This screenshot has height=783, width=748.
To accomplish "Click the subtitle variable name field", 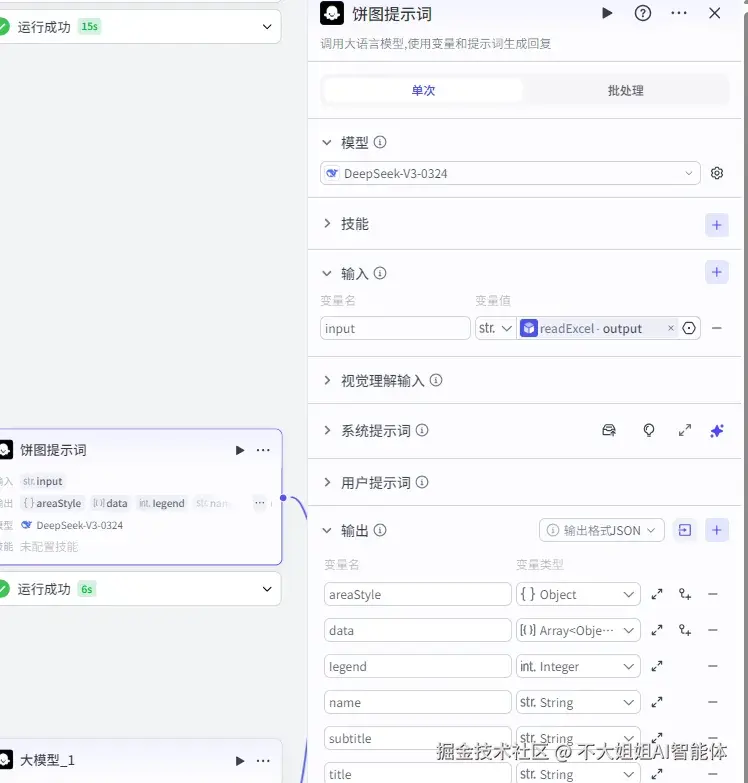I will tap(417, 738).
